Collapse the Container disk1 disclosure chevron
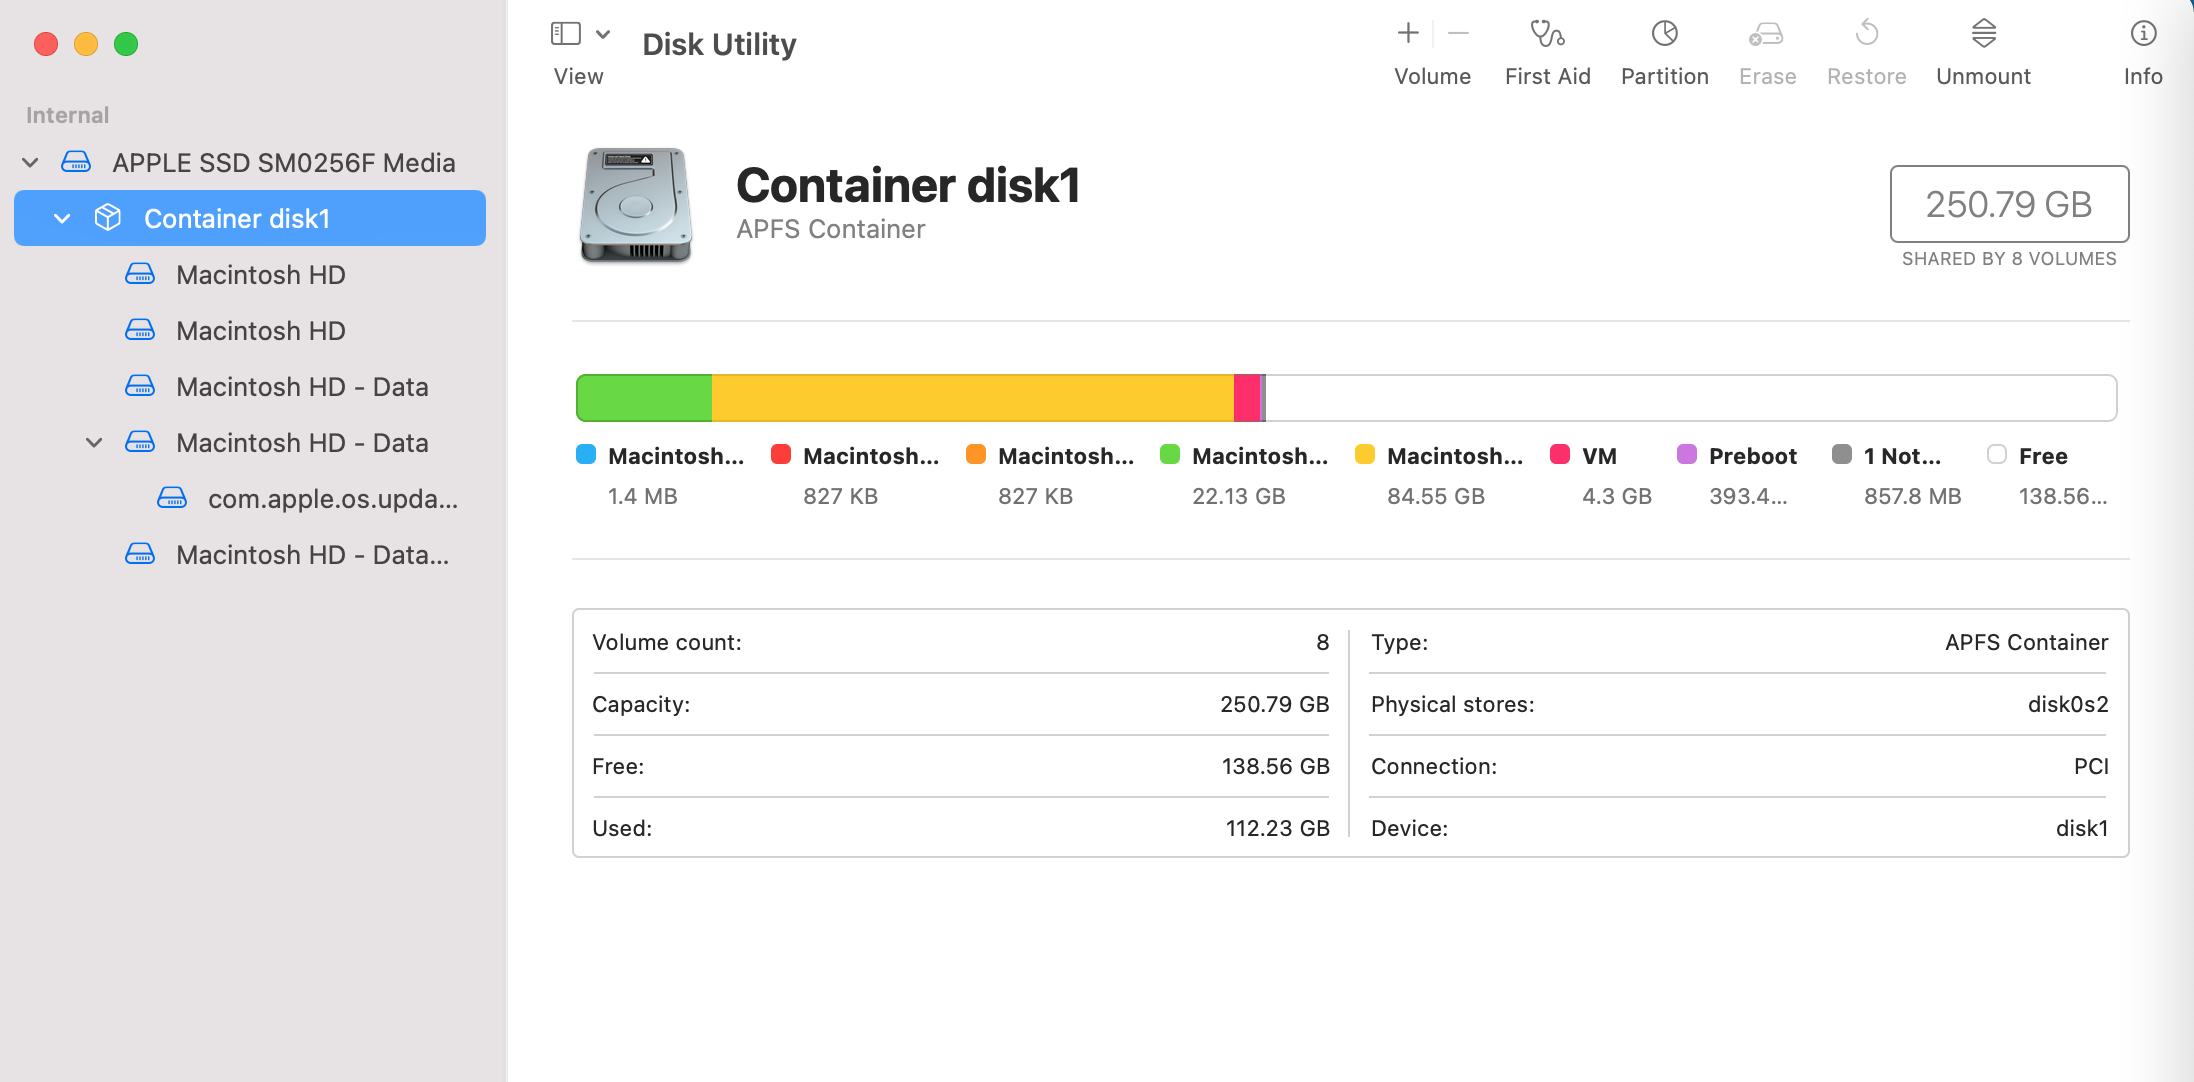Image resolution: width=2194 pixels, height=1082 pixels. click(x=62, y=218)
